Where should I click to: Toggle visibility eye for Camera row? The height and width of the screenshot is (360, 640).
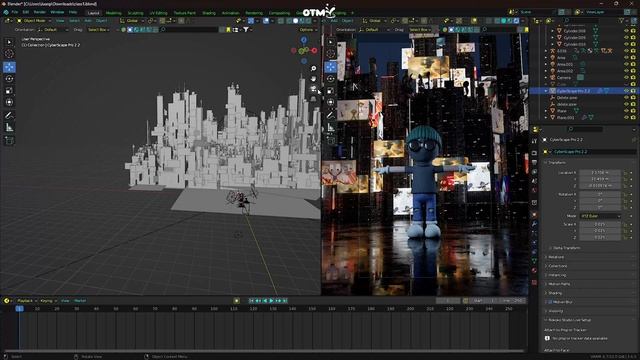point(627,78)
